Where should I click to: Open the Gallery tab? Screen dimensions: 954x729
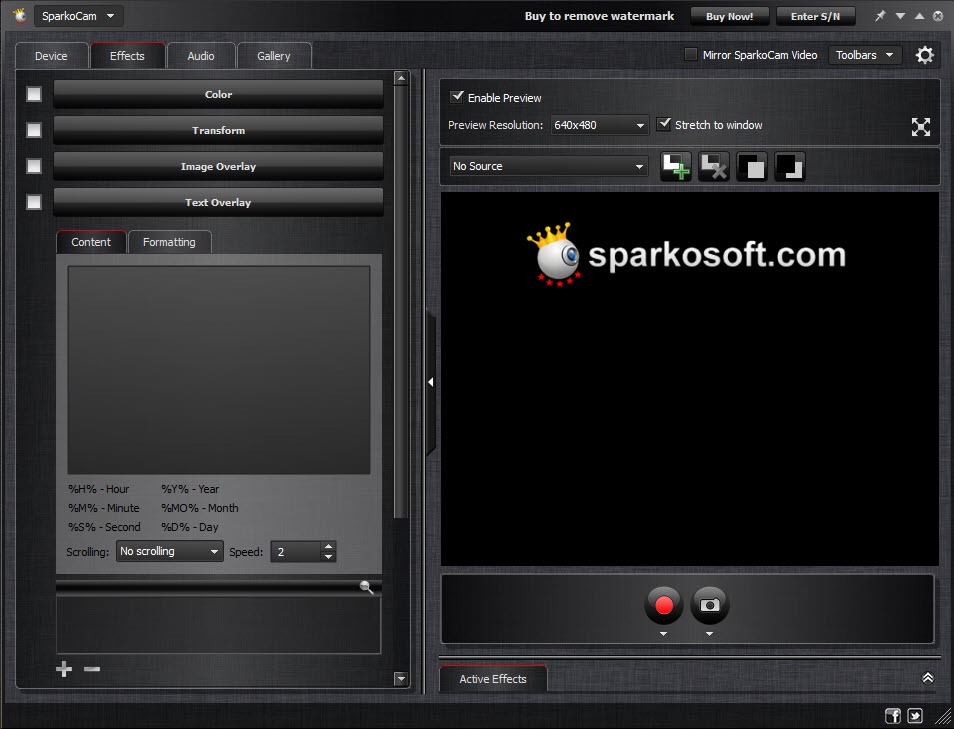pyautogui.click(x=274, y=56)
